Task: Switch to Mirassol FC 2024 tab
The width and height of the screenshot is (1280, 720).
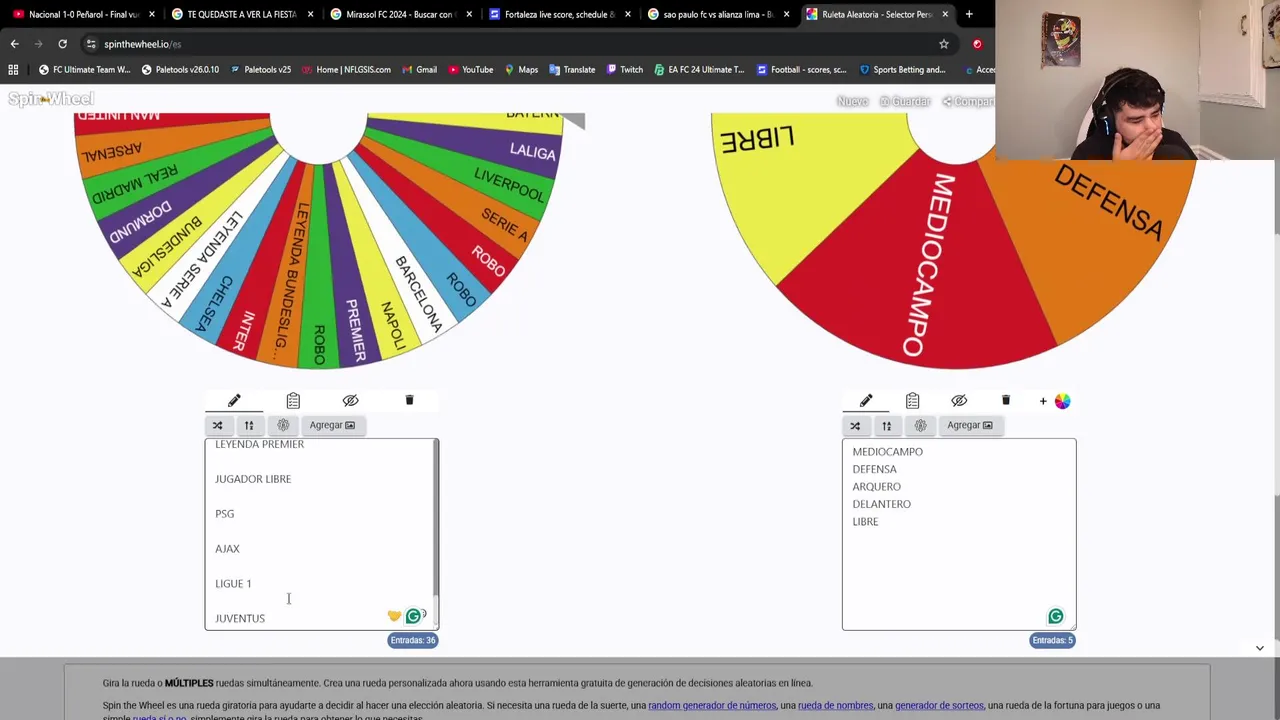Action: point(400,14)
